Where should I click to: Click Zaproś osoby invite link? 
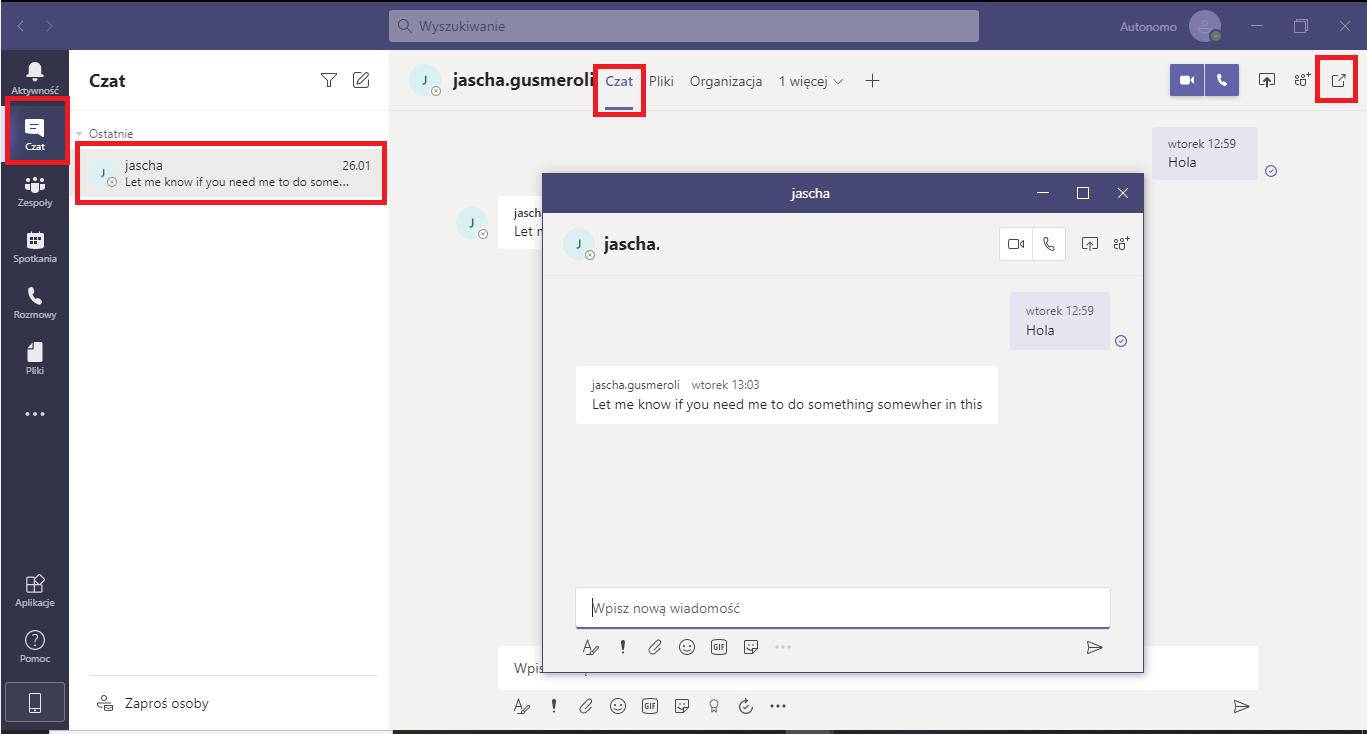[x=153, y=703]
